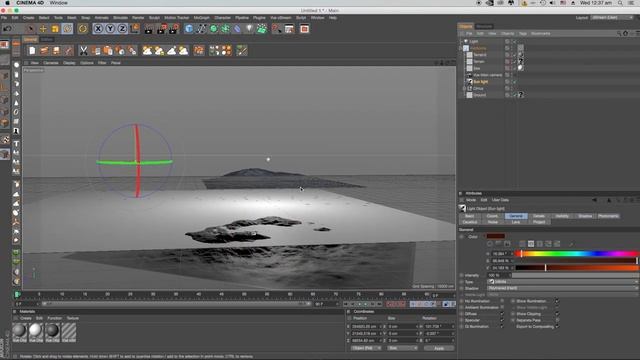
Task: Click the Vue scissors icon
Action: pos(83,51)
